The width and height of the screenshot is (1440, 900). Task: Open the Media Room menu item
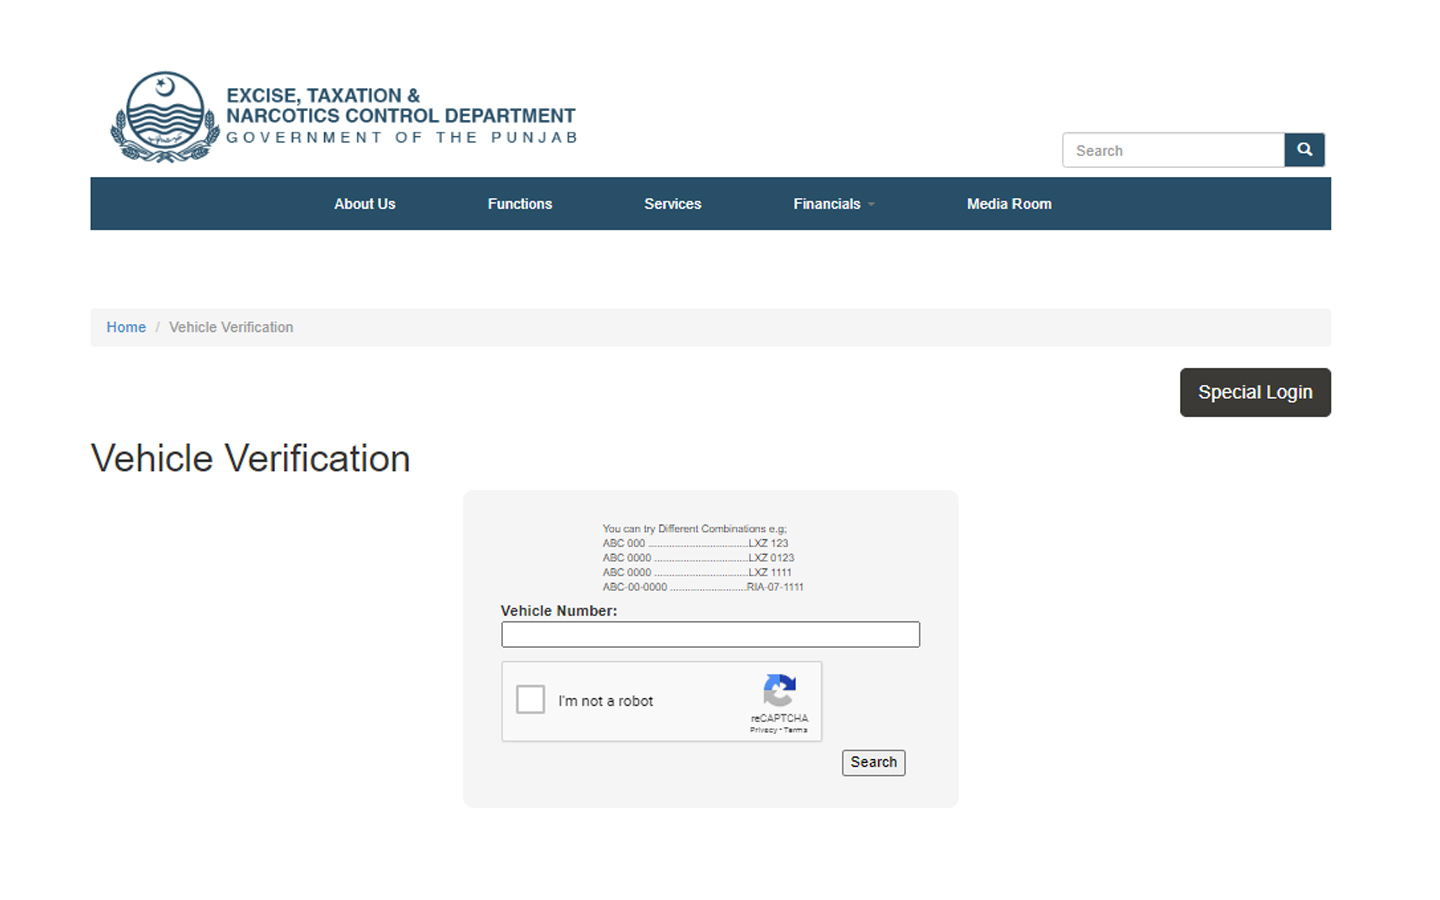coord(1009,204)
